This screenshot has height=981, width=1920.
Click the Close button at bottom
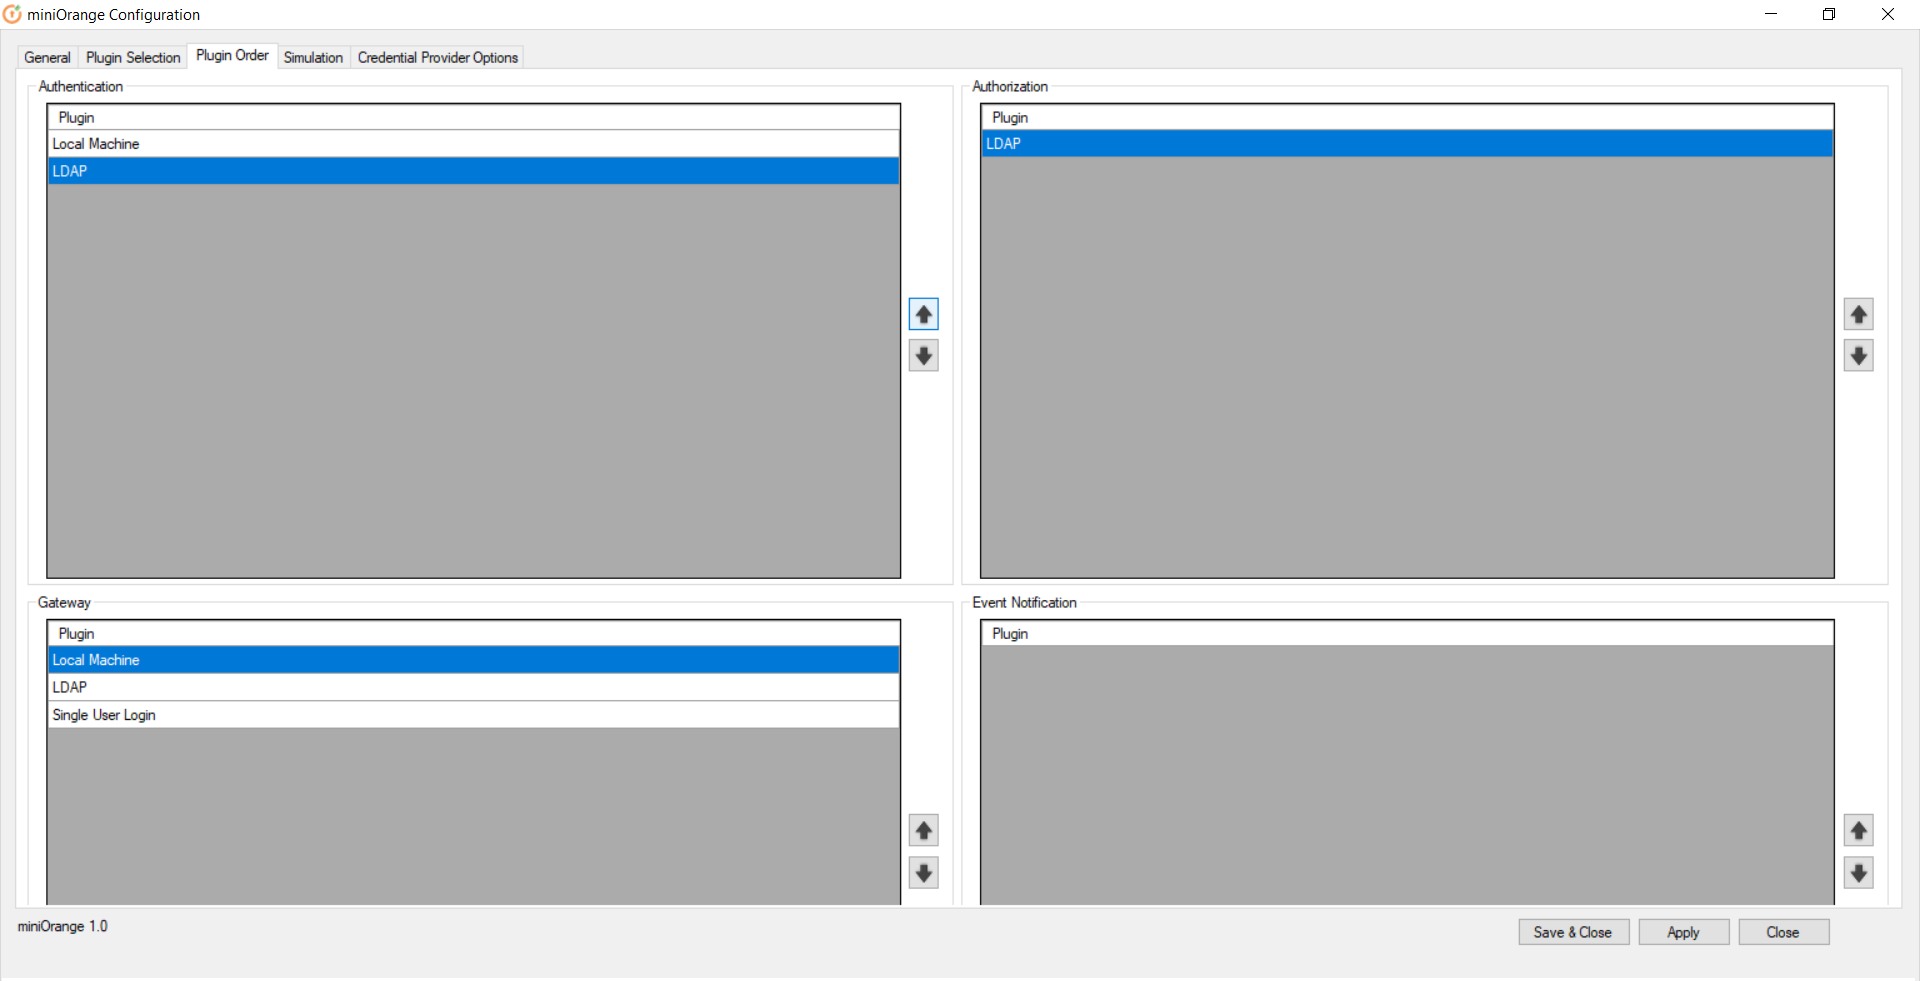1783,932
